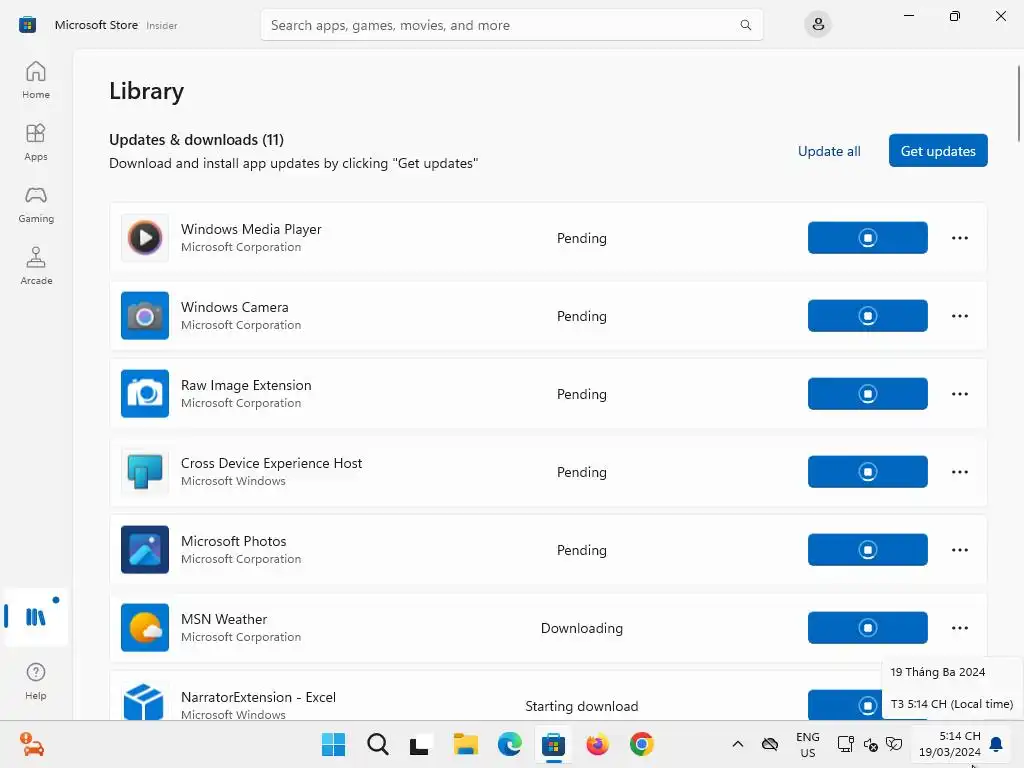The width and height of the screenshot is (1024, 768).
Task: Select the Windows Camera title text
Action: (234, 307)
